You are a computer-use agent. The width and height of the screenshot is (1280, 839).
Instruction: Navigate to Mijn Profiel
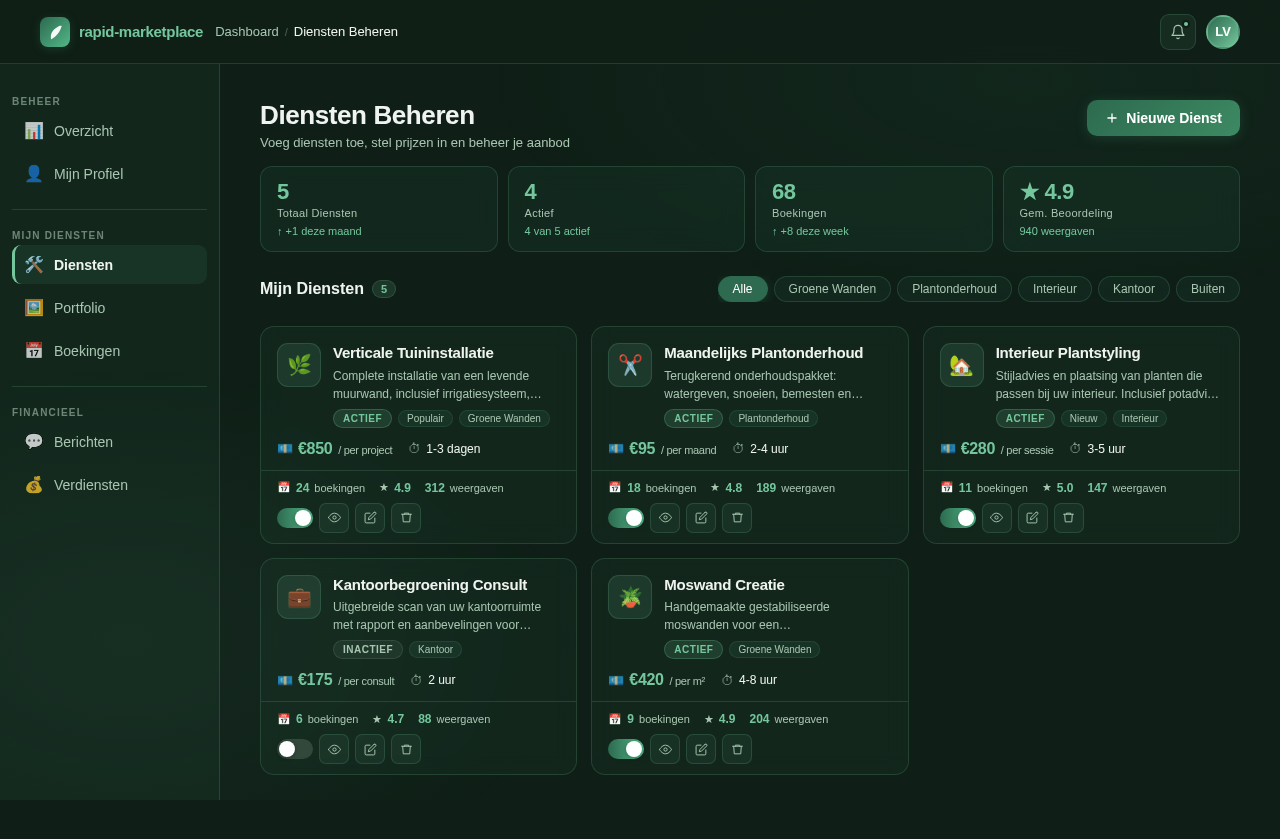click(x=88, y=174)
